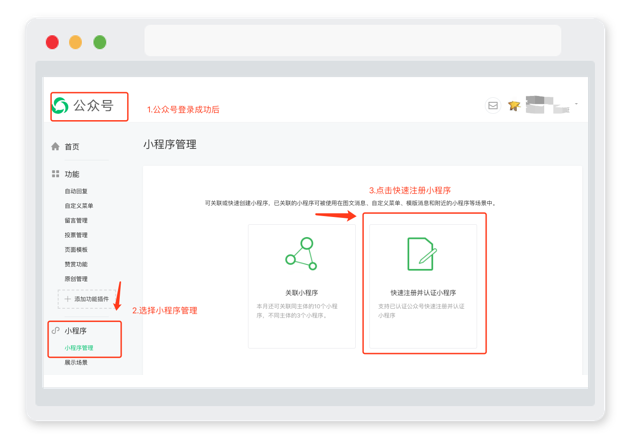Click the home house icon beside 首页

pos(55,147)
